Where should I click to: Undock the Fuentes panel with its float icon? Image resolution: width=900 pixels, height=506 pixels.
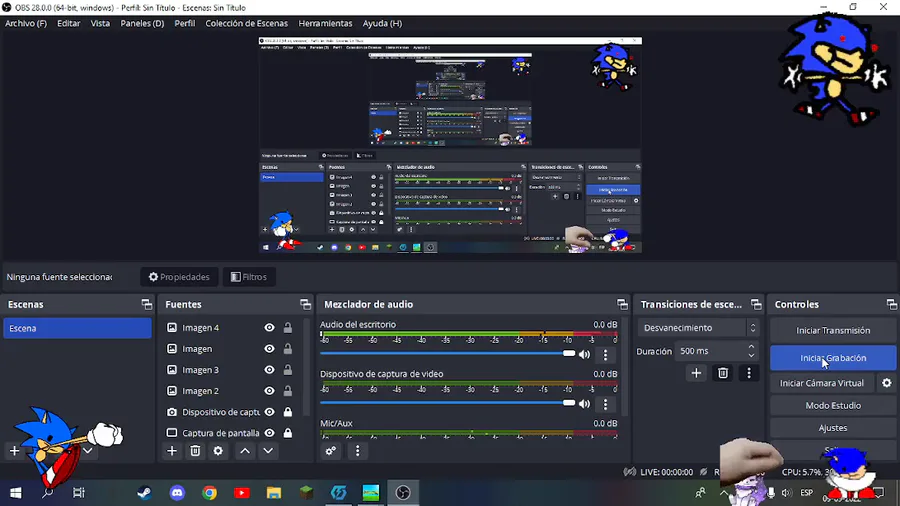pos(305,305)
